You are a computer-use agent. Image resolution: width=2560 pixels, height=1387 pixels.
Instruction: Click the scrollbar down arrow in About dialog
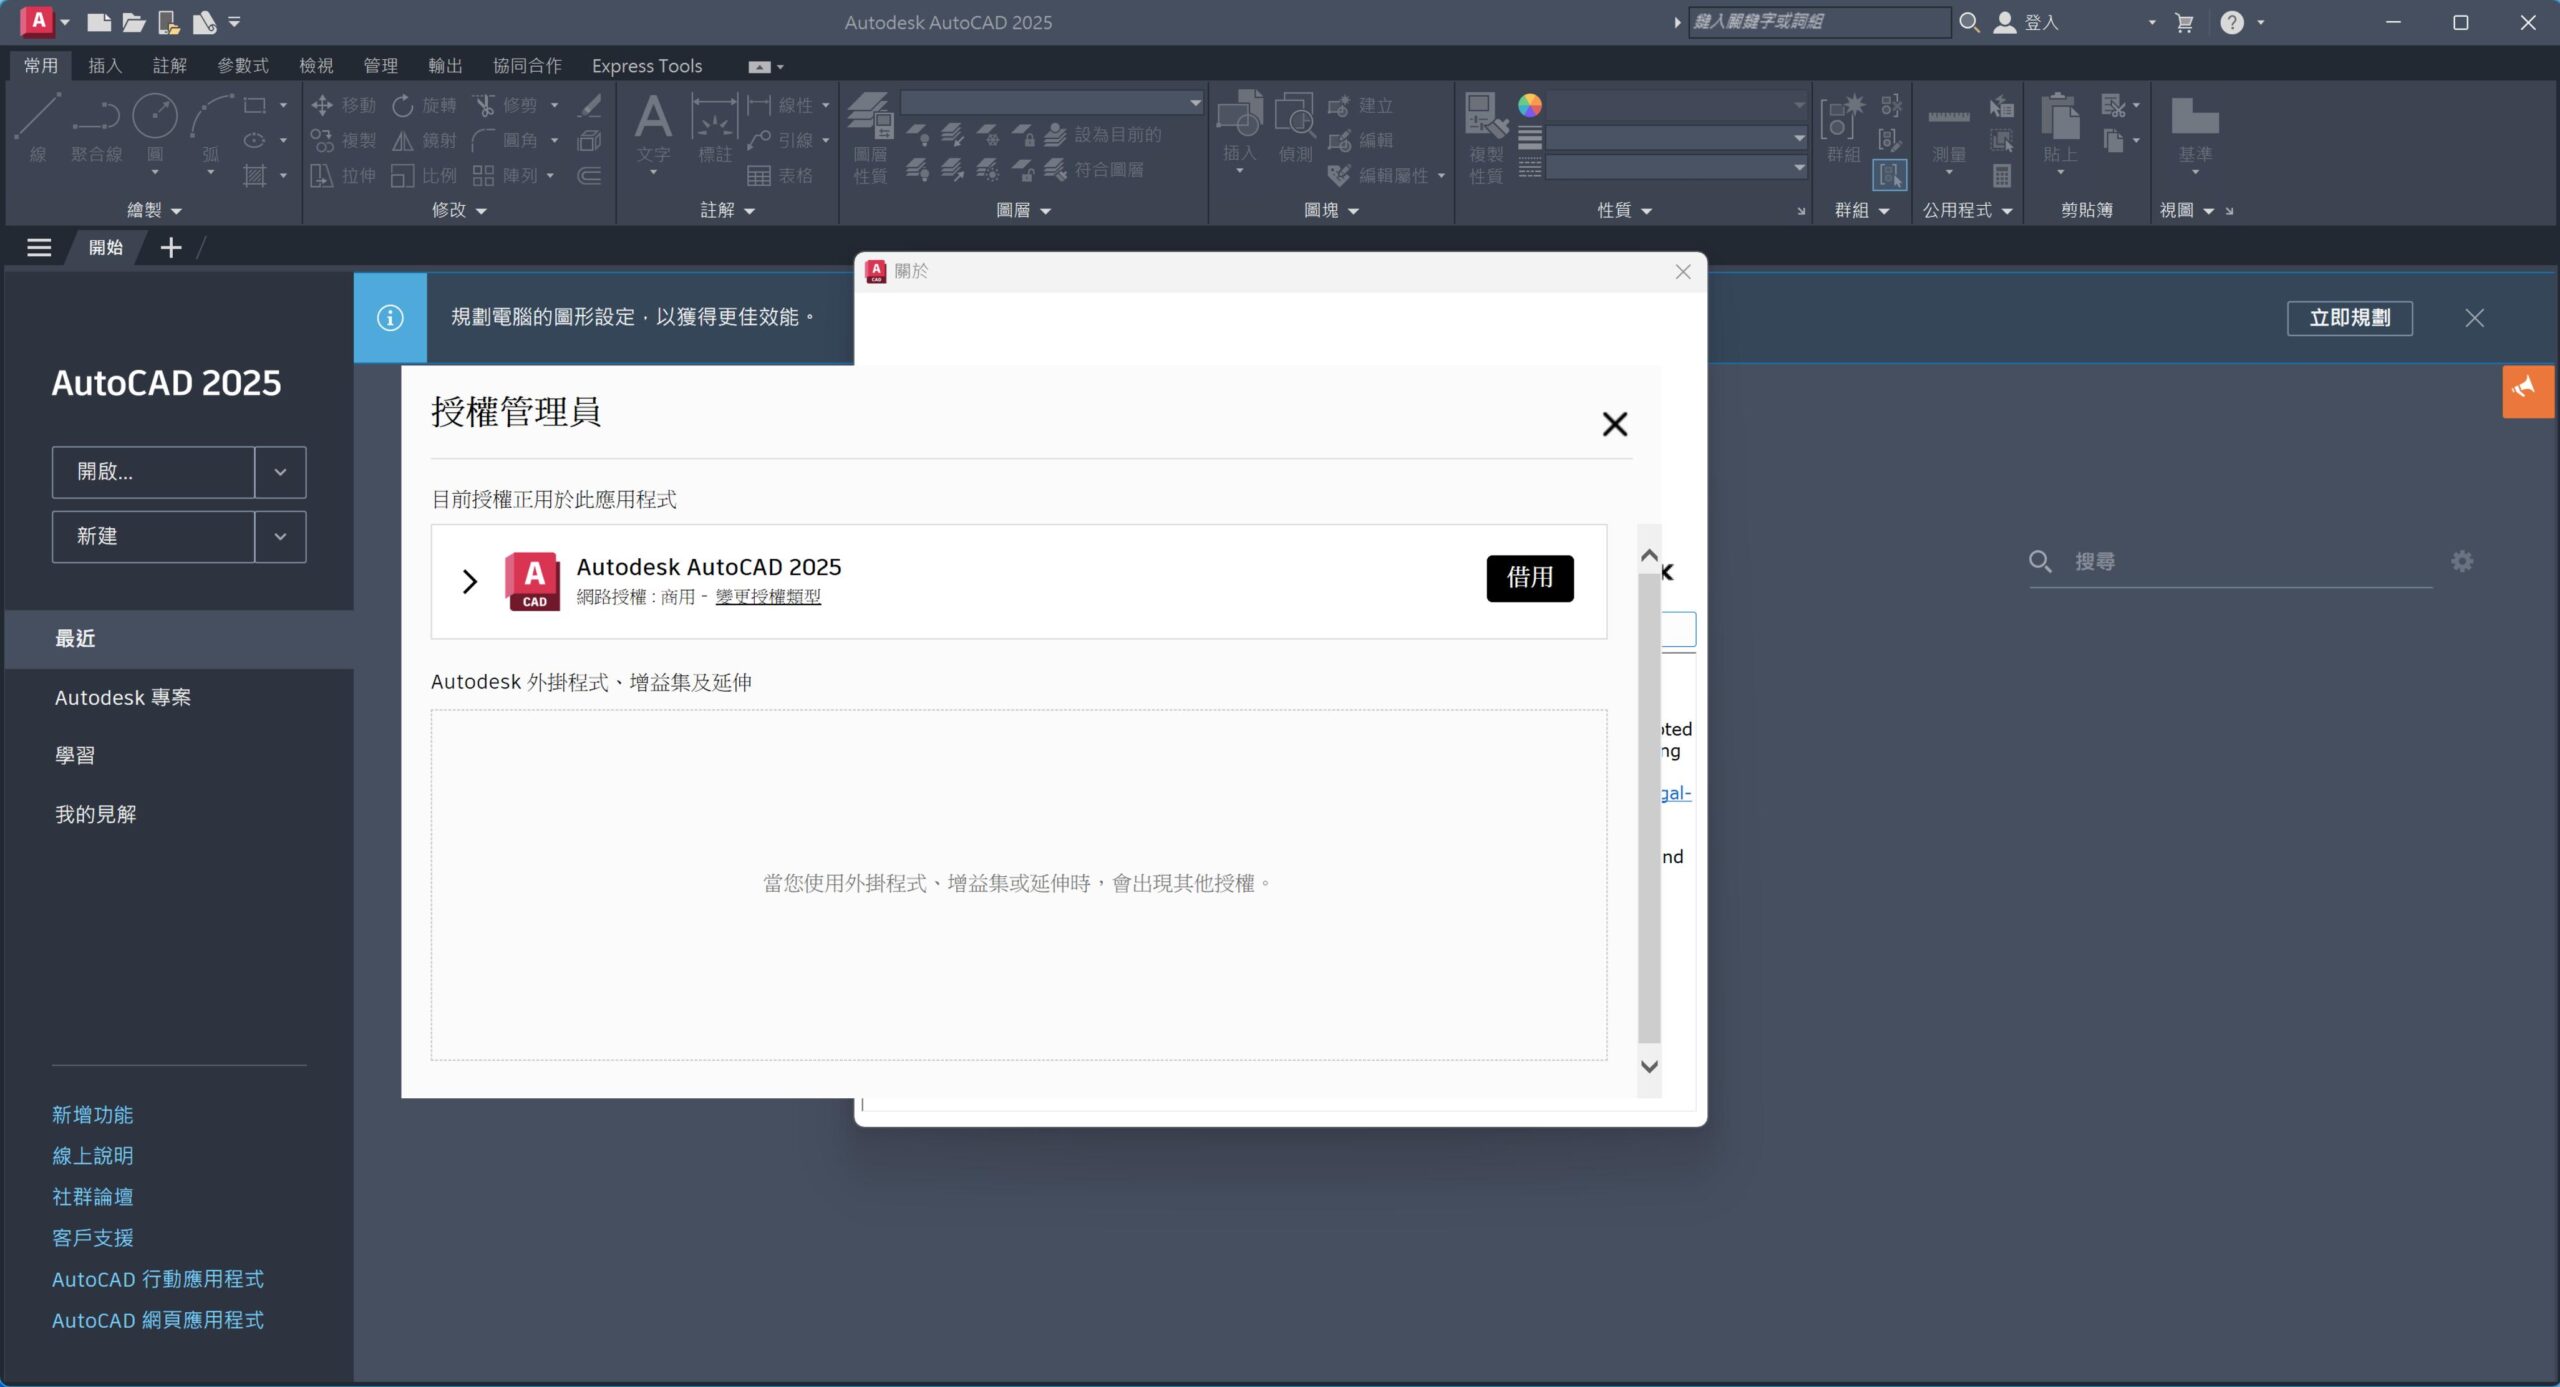click(x=1649, y=1066)
